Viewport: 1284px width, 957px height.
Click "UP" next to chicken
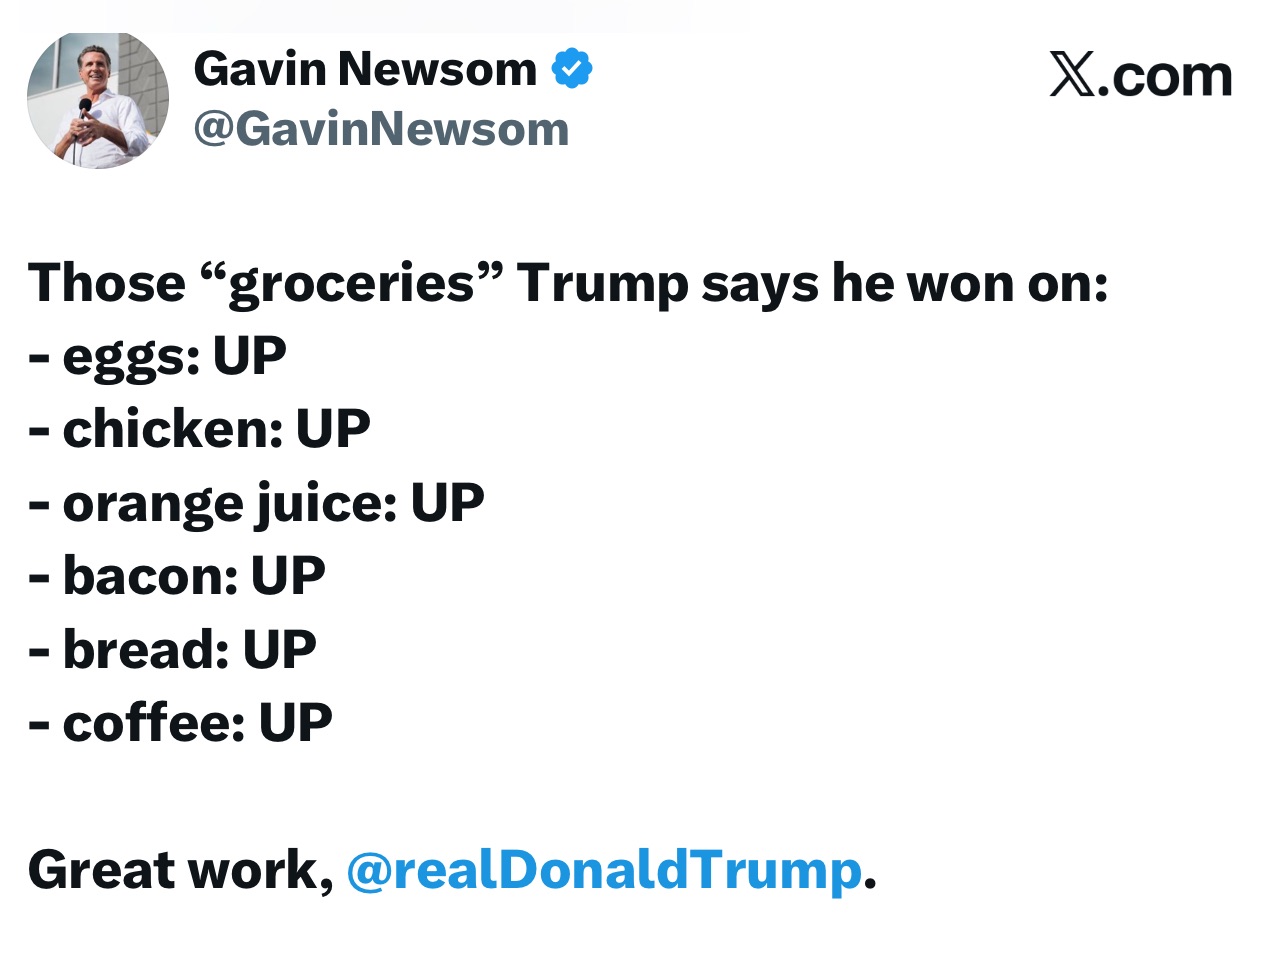333,430
